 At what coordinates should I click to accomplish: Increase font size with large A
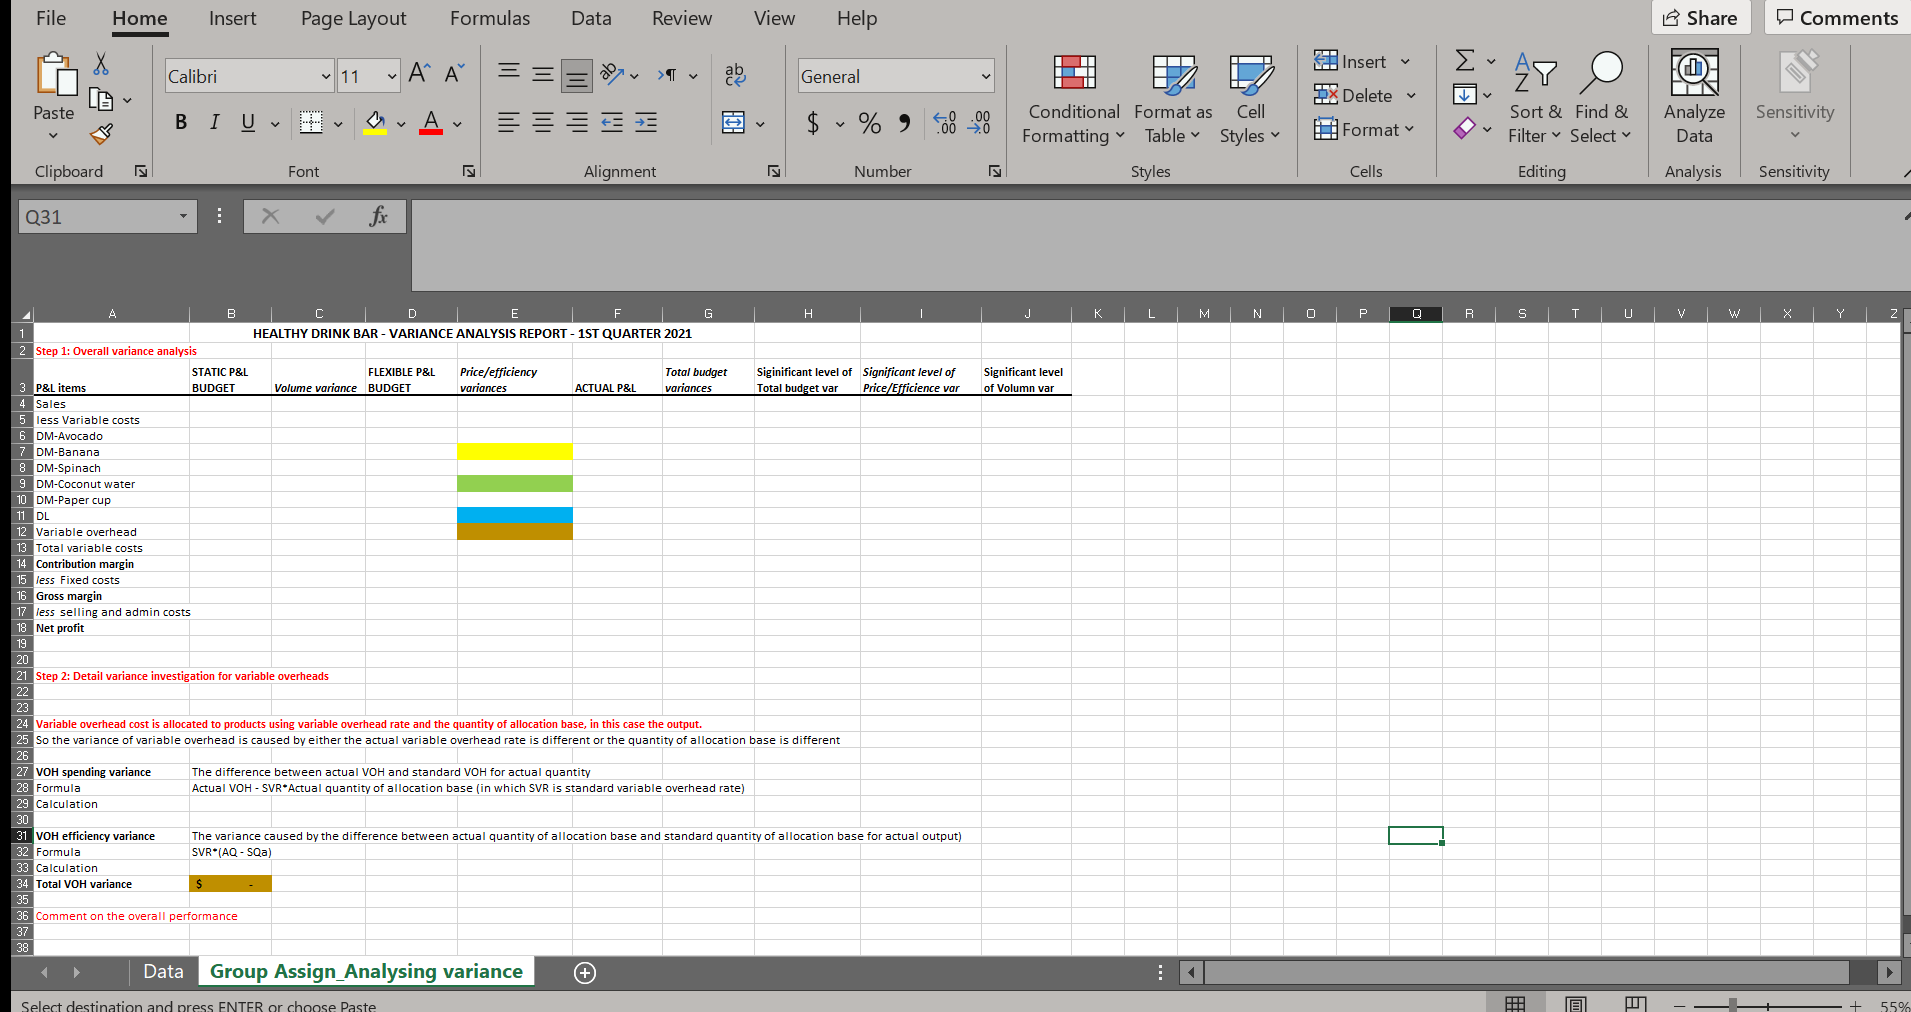[x=419, y=75]
